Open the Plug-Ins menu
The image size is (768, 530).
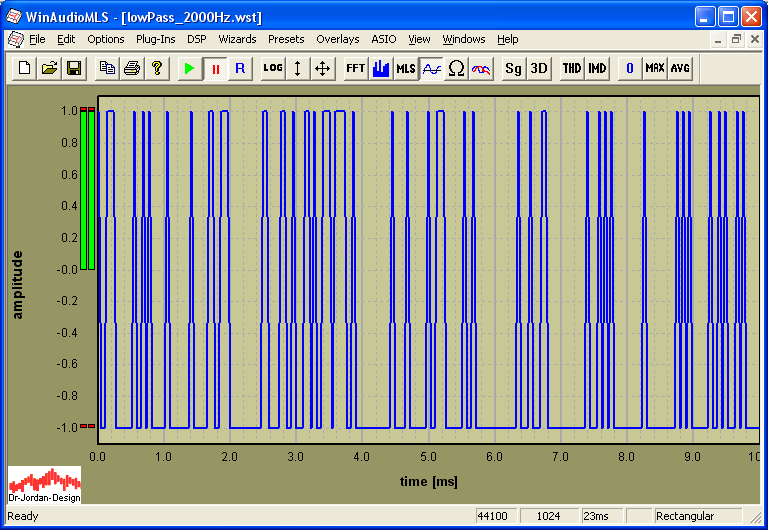click(155, 39)
